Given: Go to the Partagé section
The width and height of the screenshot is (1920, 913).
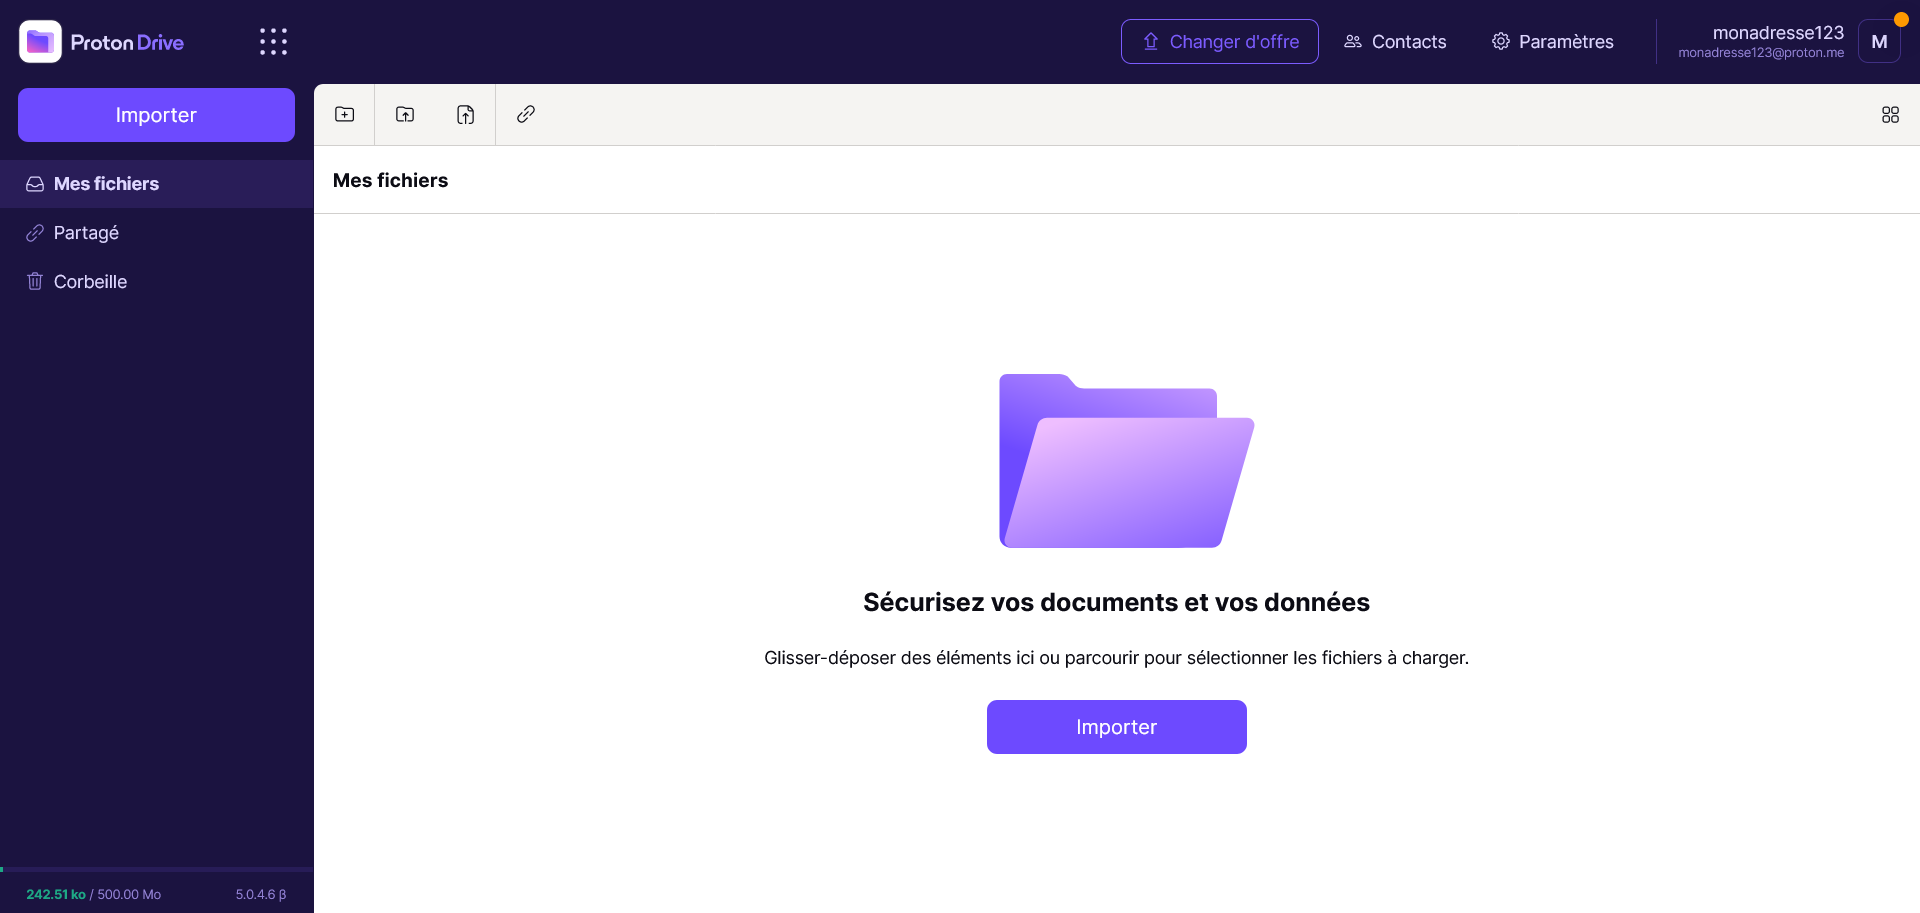Looking at the screenshot, I should coord(86,233).
